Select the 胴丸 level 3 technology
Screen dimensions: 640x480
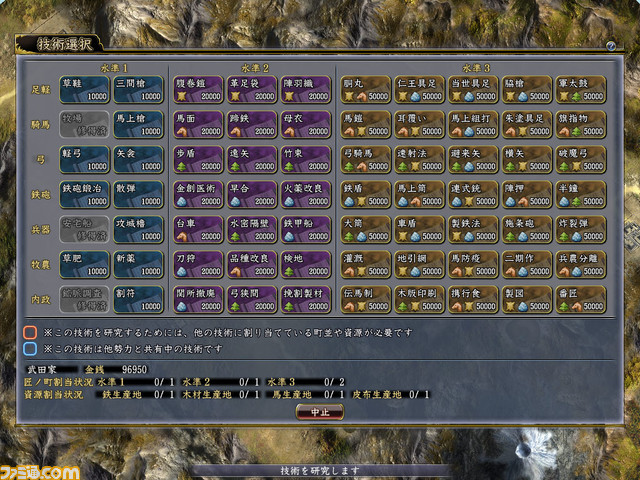point(365,89)
